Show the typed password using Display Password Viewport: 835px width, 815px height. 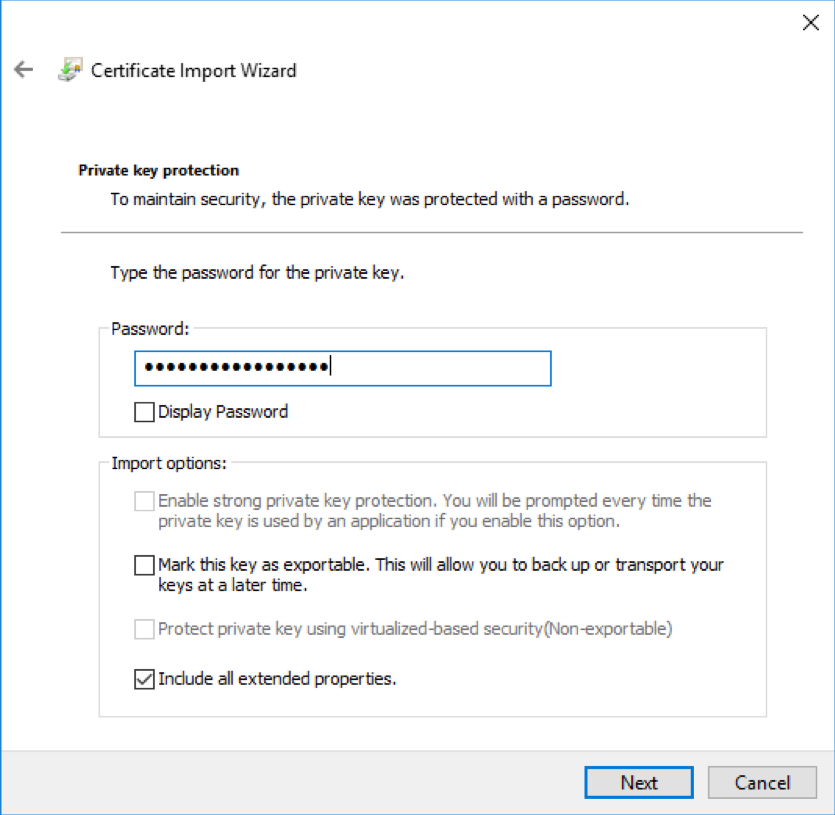pos(143,412)
